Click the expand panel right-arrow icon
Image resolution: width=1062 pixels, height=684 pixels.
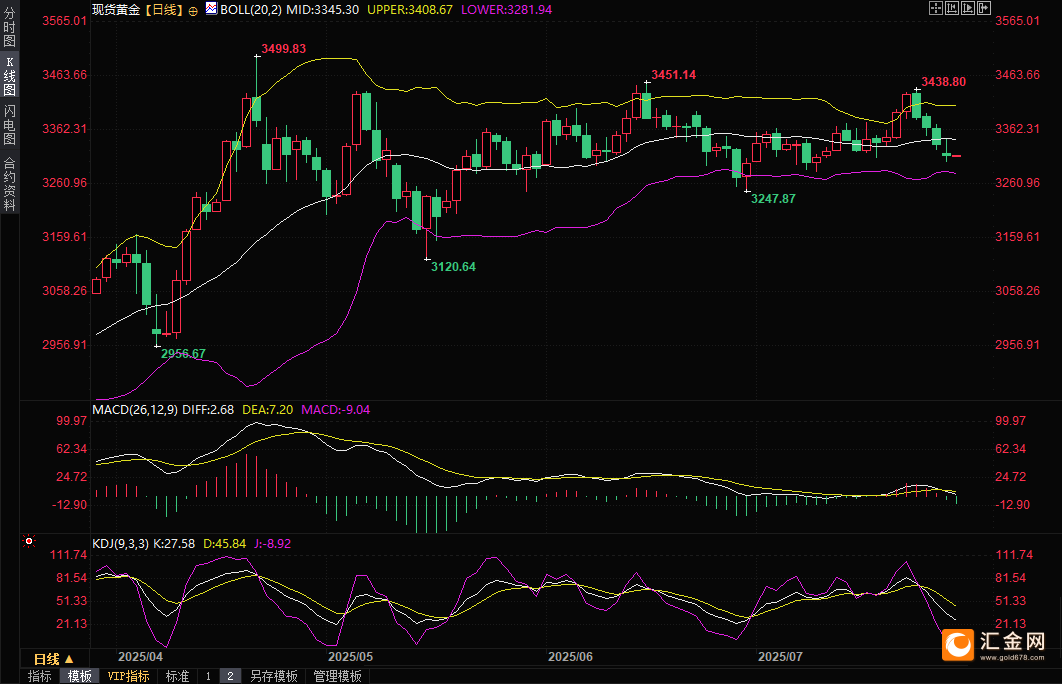(984, 8)
